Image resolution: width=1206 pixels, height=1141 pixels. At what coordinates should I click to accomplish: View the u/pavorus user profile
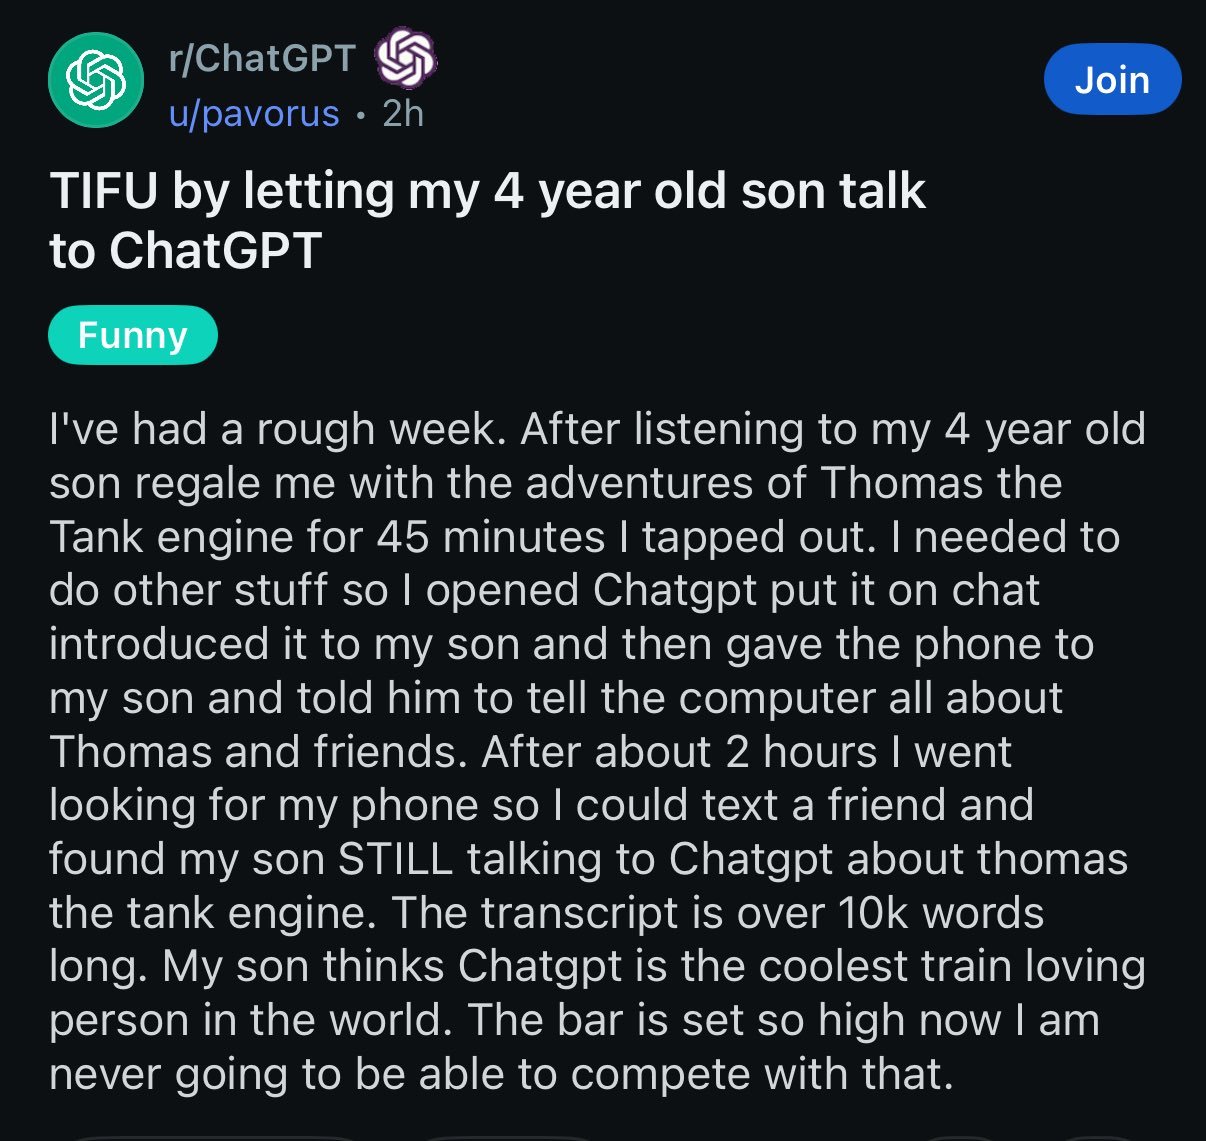point(254,114)
